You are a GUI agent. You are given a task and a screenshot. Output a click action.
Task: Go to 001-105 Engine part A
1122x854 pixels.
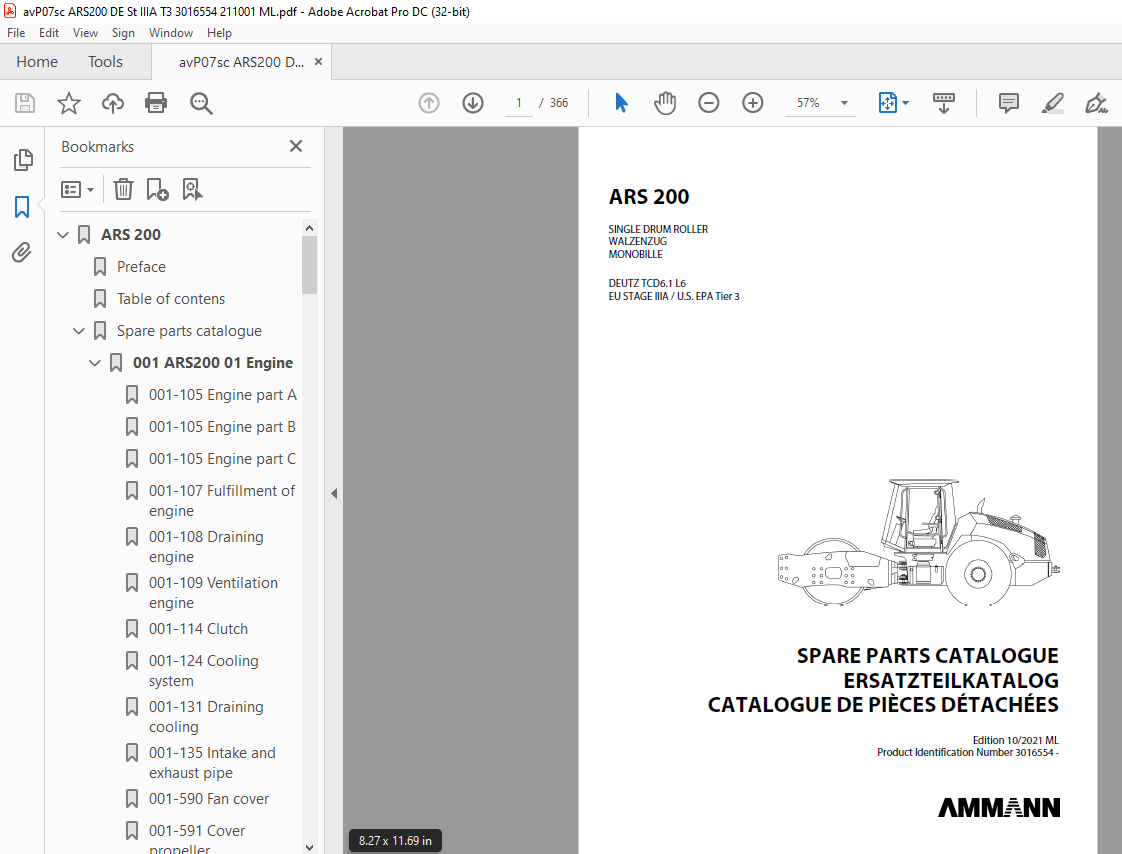coord(222,395)
